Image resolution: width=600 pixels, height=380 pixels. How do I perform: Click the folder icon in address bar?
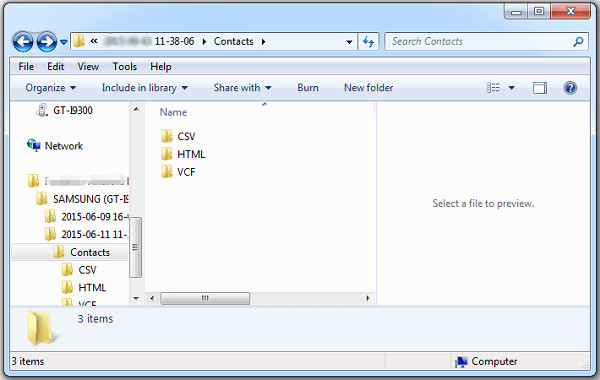pyautogui.click(x=79, y=41)
